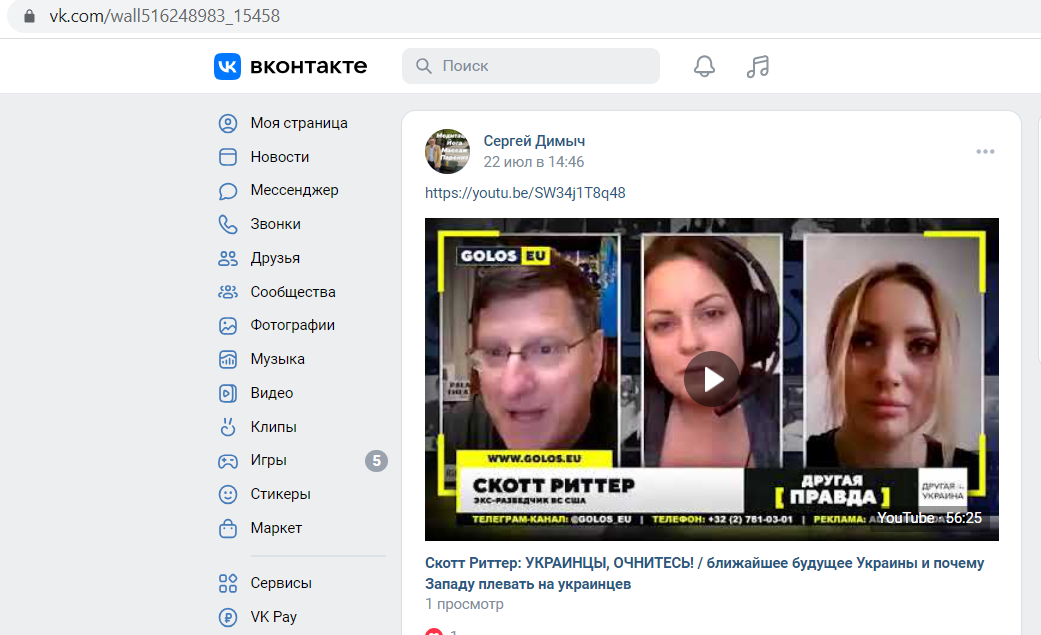Click the browser URL vk.com/wall516248983_15458

click(165, 16)
